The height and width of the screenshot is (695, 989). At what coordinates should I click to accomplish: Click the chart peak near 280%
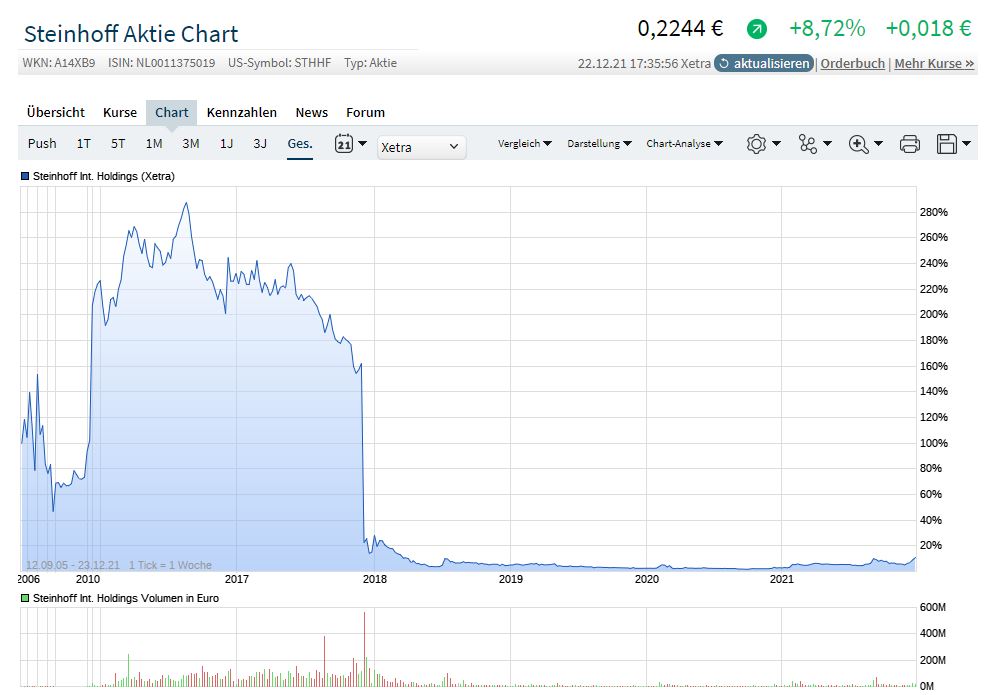point(185,204)
